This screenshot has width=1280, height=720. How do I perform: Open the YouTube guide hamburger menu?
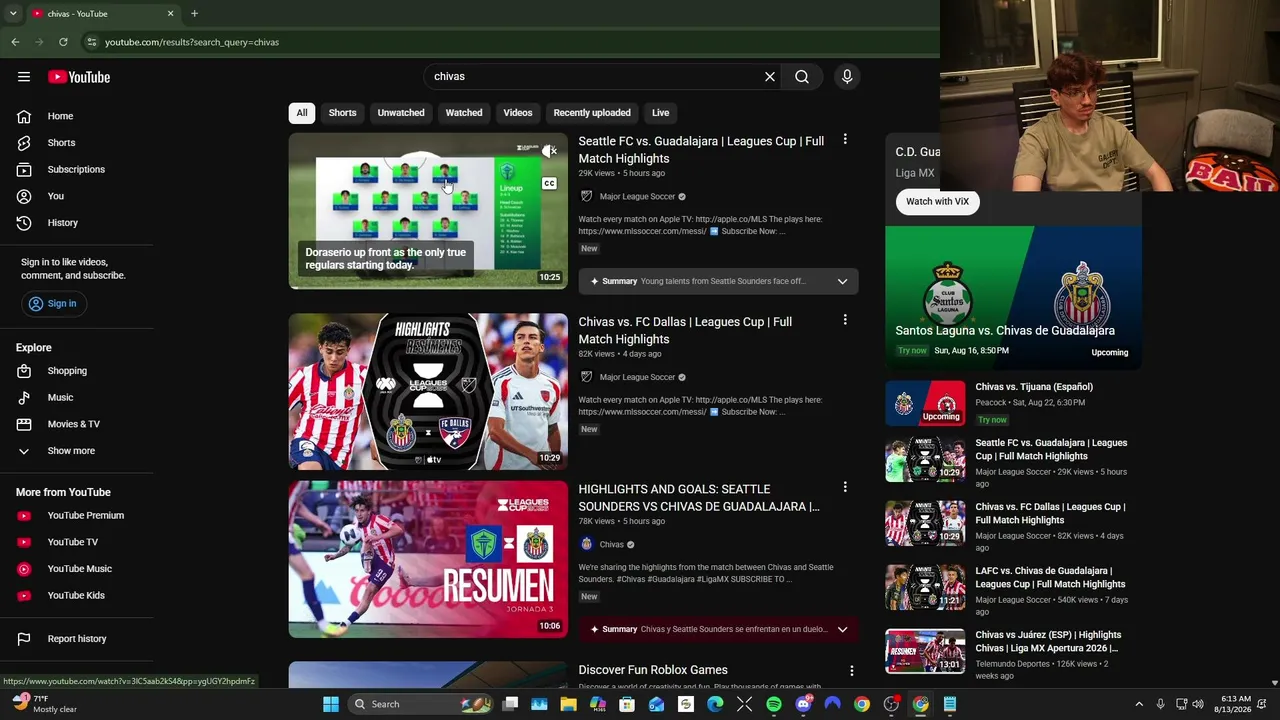(x=24, y=77)
